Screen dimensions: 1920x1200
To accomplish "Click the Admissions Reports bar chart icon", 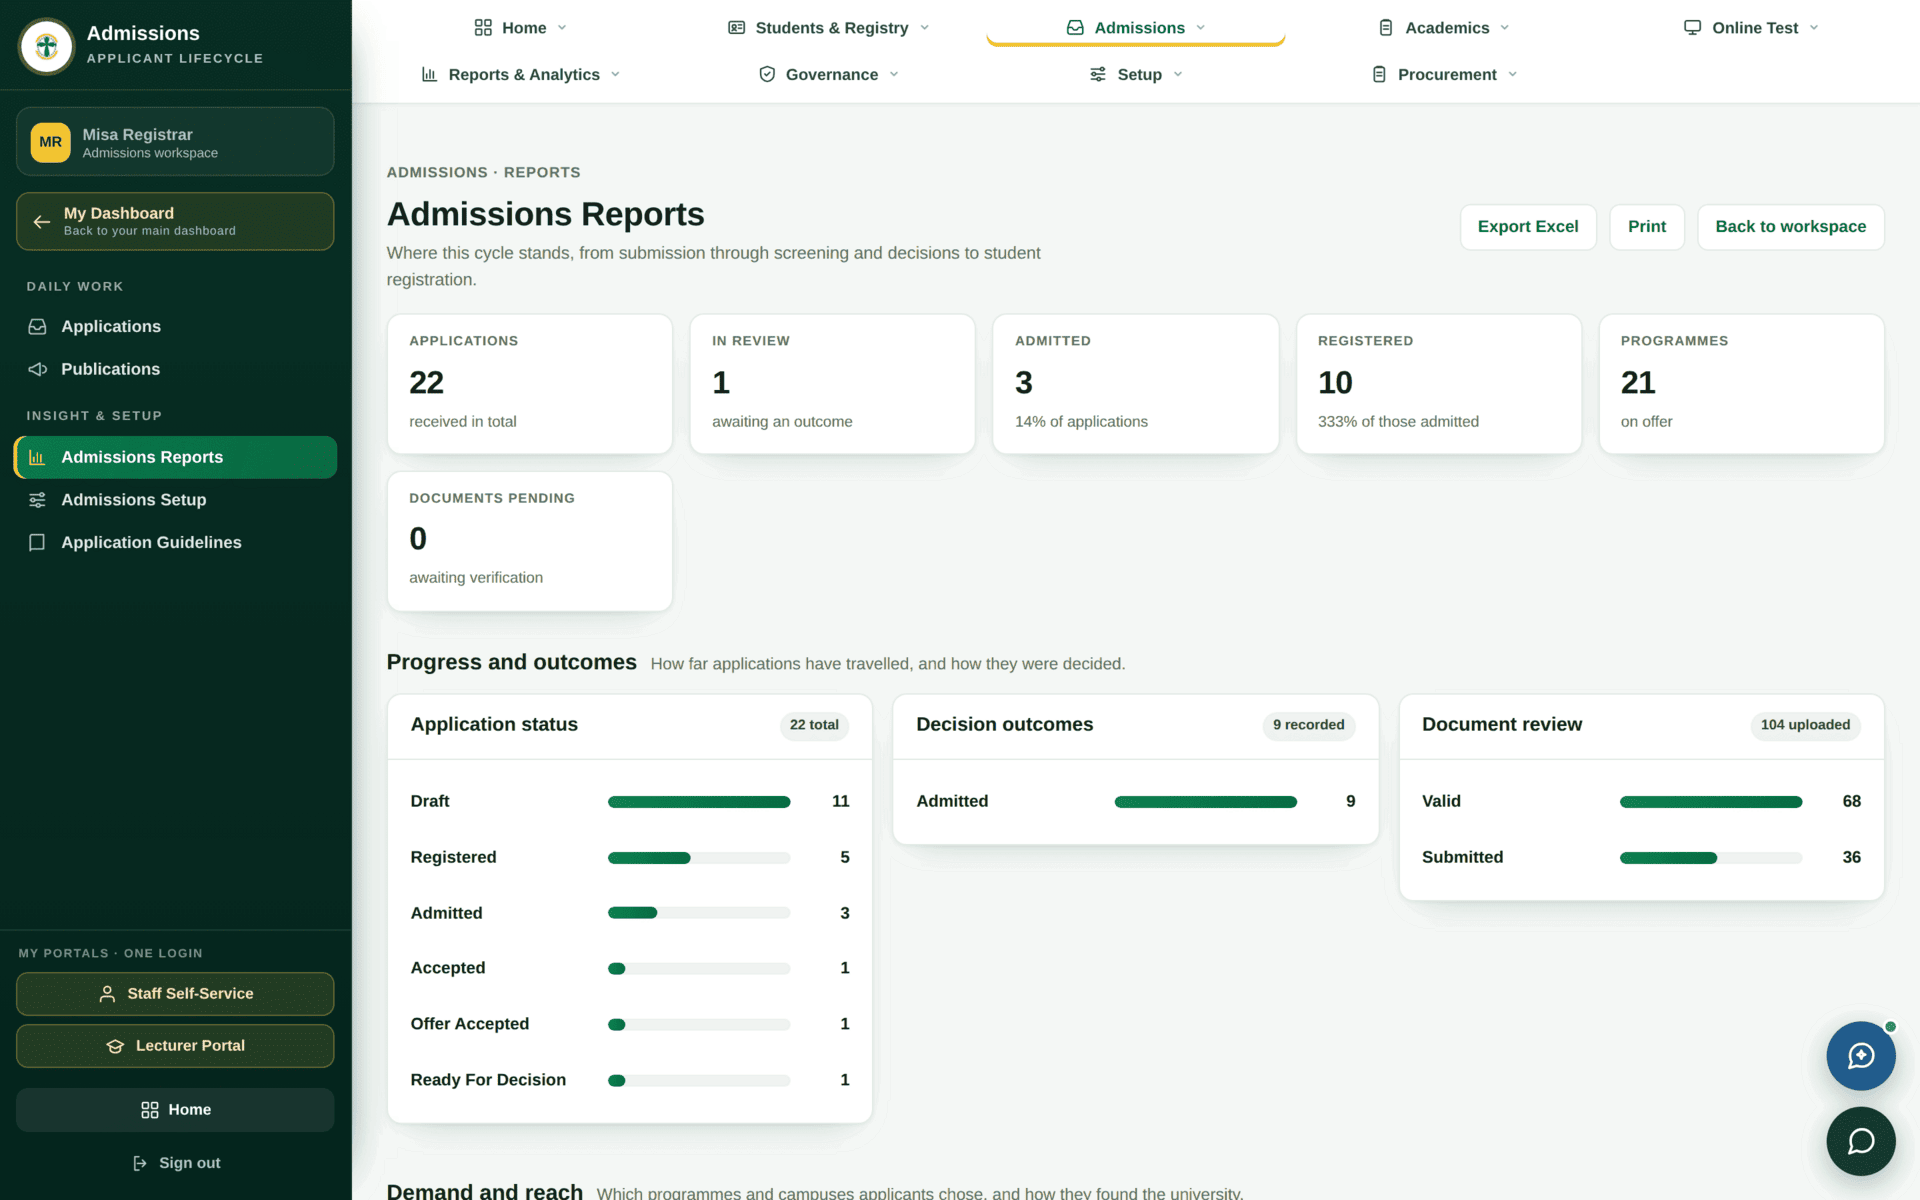I will [x=37, y=457].
